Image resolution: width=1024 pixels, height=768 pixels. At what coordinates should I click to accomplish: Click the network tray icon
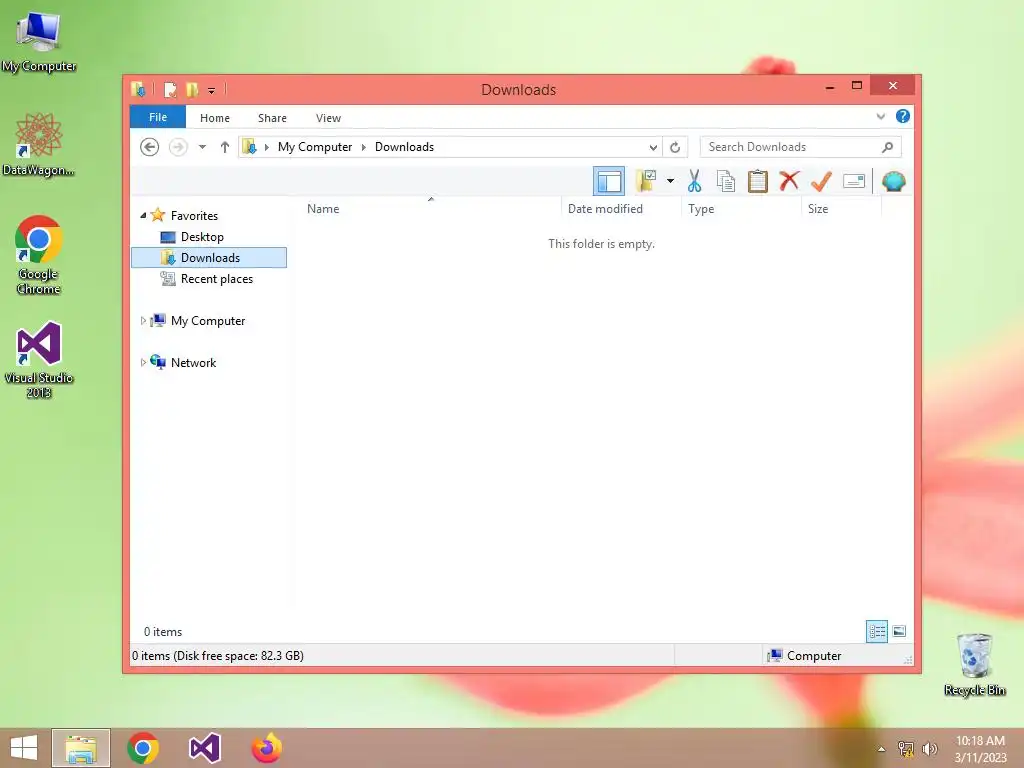pos(906,749)
